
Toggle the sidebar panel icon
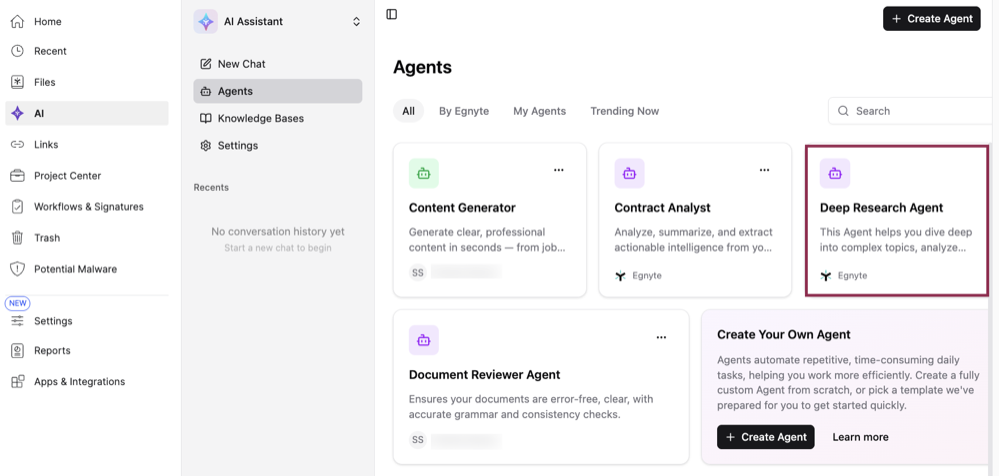(392, 14)
